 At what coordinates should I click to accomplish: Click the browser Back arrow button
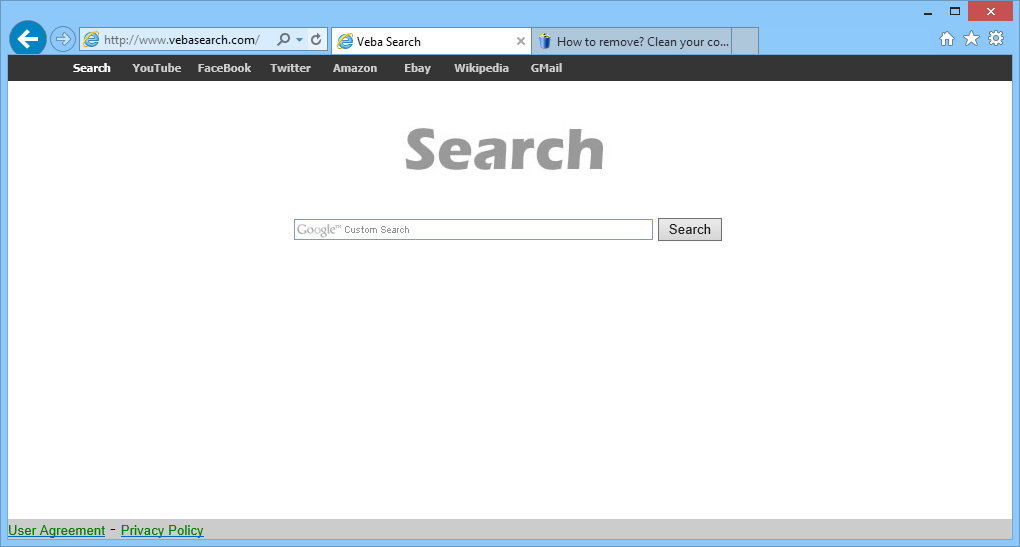pyautogui.click(x=28, y=39)
